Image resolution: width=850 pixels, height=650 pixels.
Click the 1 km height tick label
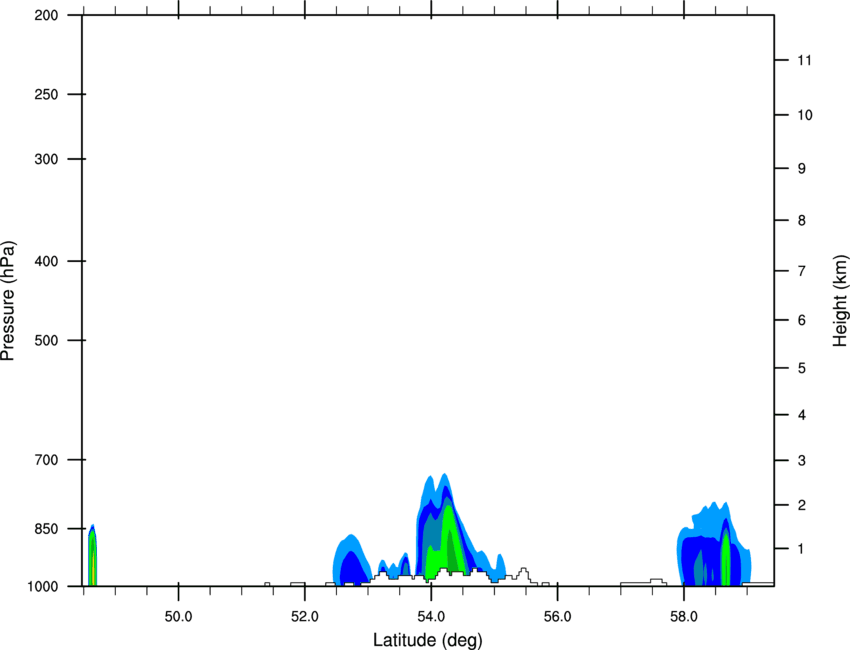pyautogui.click(x=801, y=549)
